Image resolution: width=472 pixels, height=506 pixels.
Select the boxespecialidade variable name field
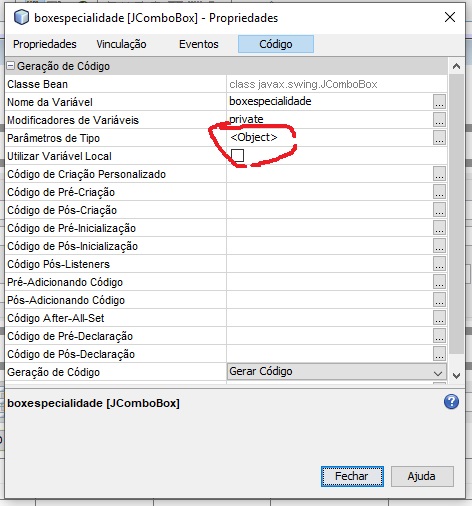tap(330, 101)
